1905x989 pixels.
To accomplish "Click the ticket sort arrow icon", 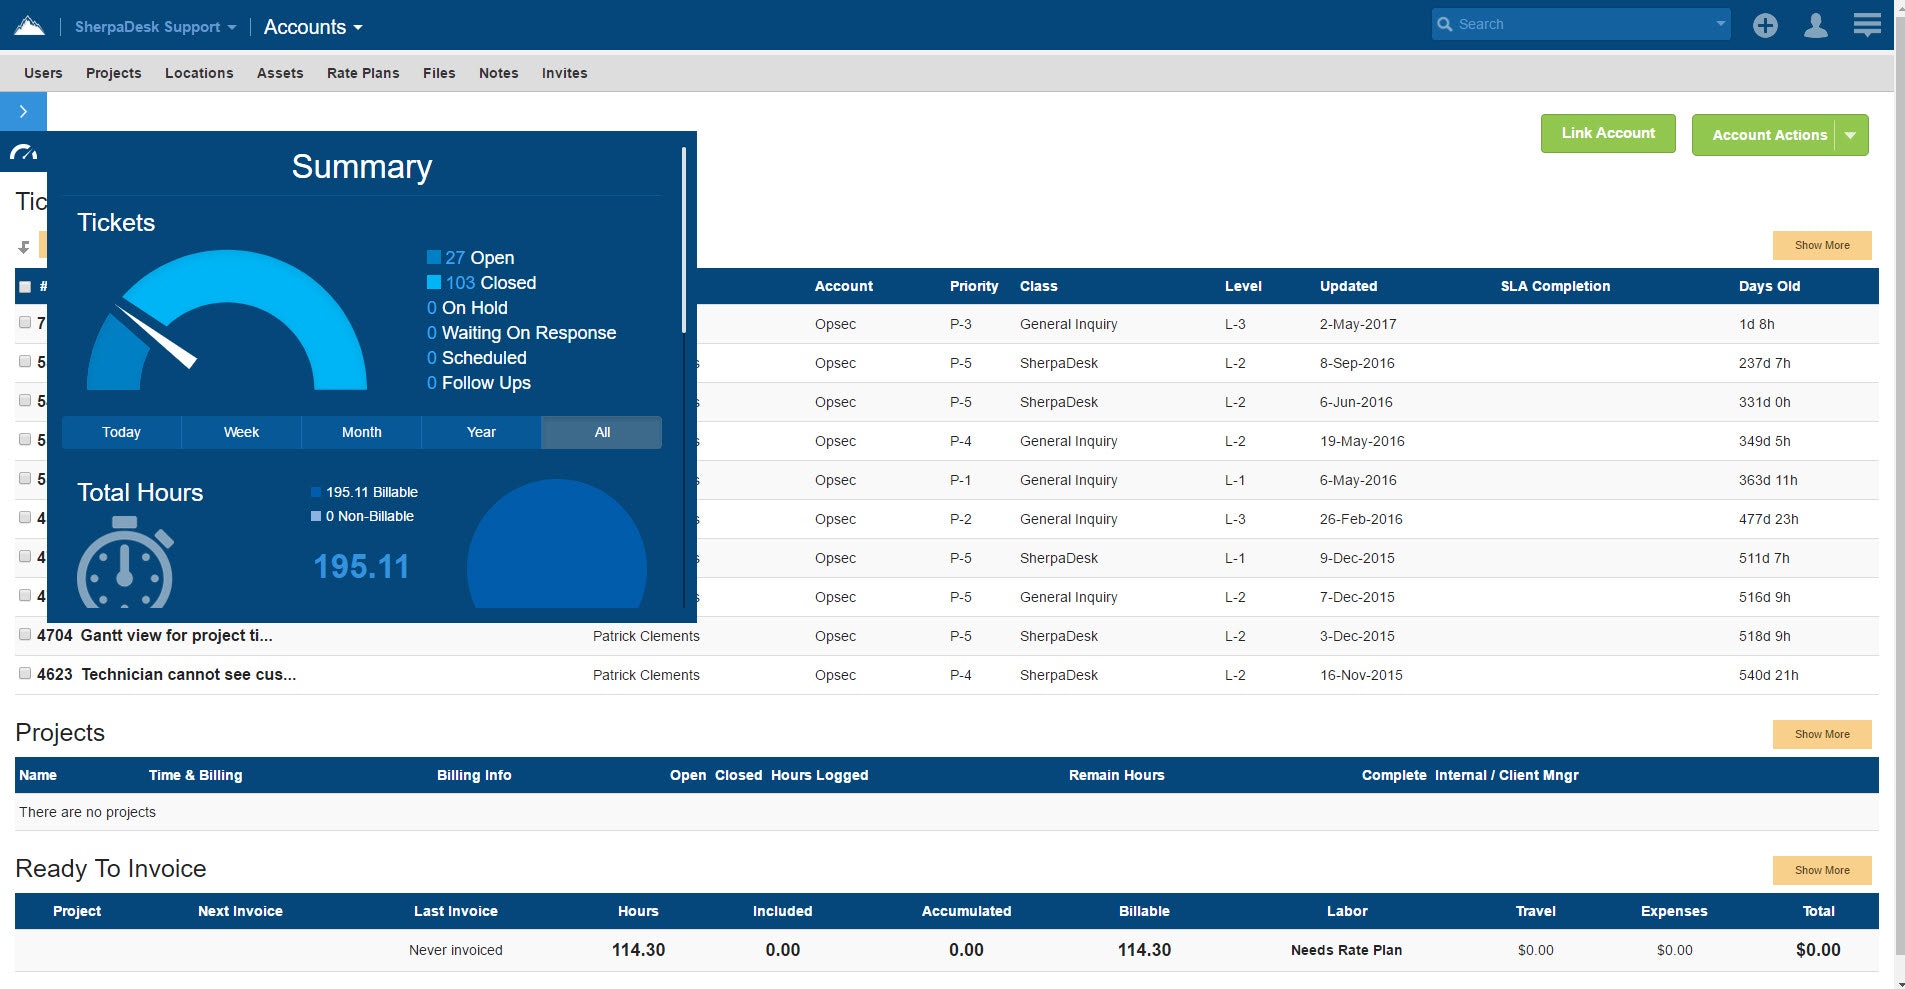I will pyautogui.click(x=24, y=247).
